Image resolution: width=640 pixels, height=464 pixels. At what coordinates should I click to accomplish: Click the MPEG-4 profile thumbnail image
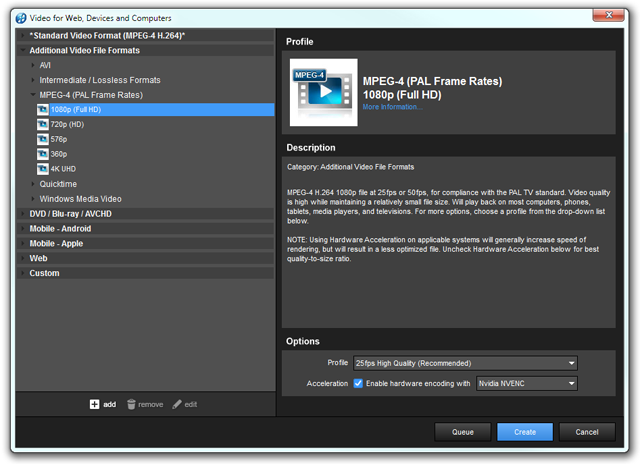[x=322, y=92]
